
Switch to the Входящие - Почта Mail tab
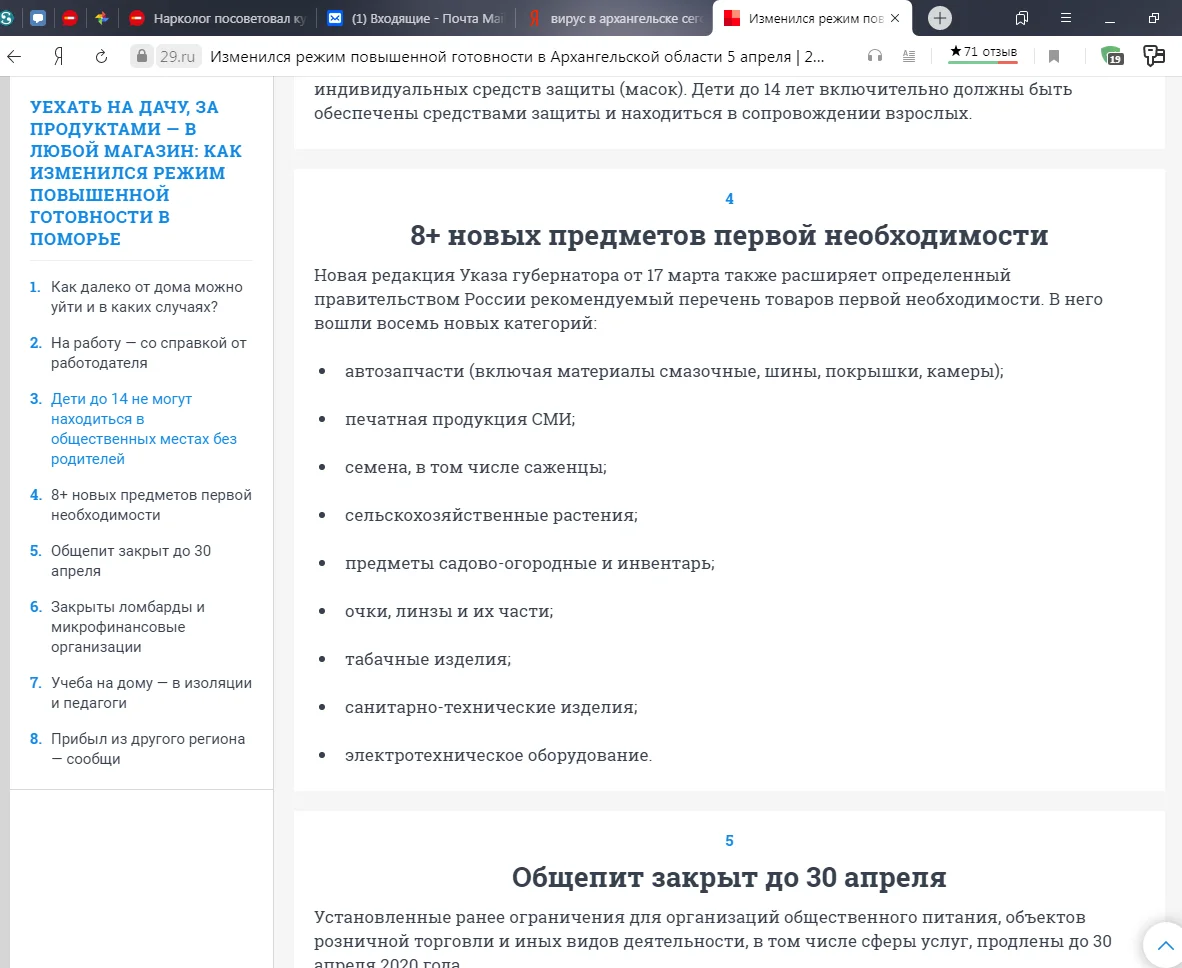416,19
